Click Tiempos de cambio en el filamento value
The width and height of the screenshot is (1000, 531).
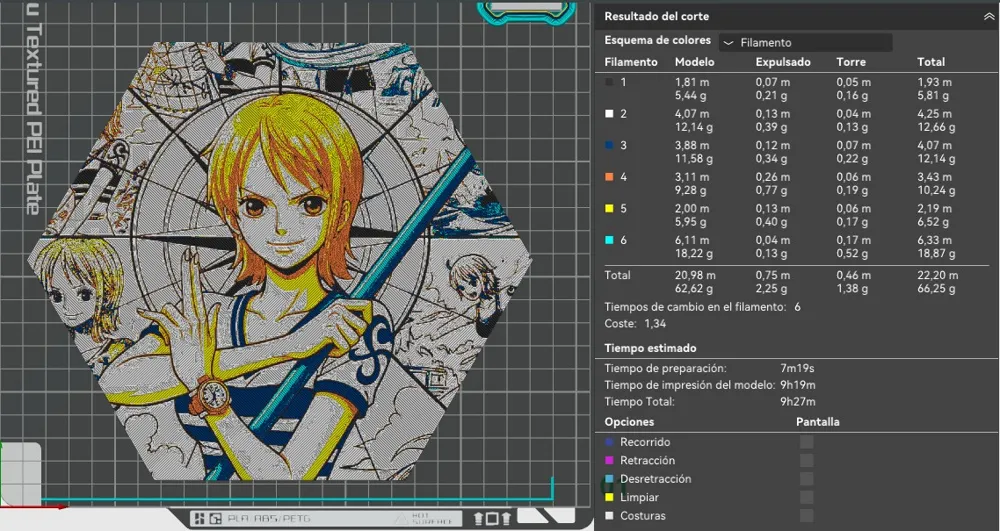click(x=797, y=307)
